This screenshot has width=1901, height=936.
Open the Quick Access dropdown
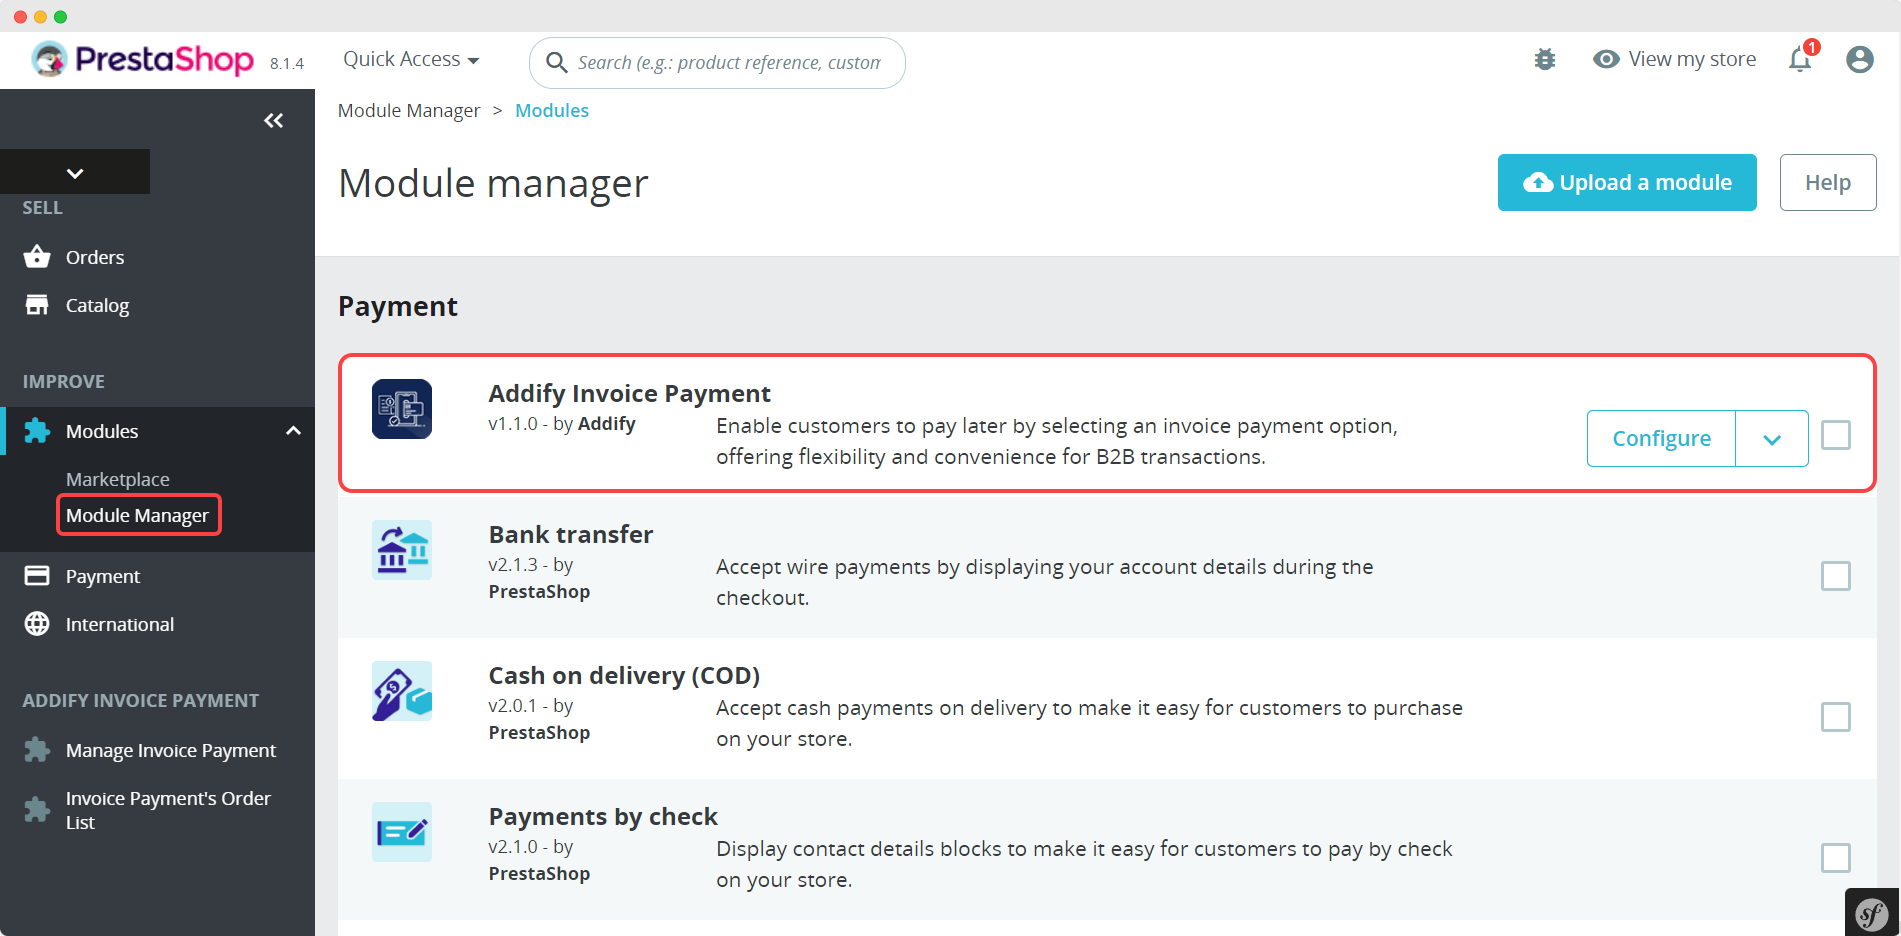[411, 60]
